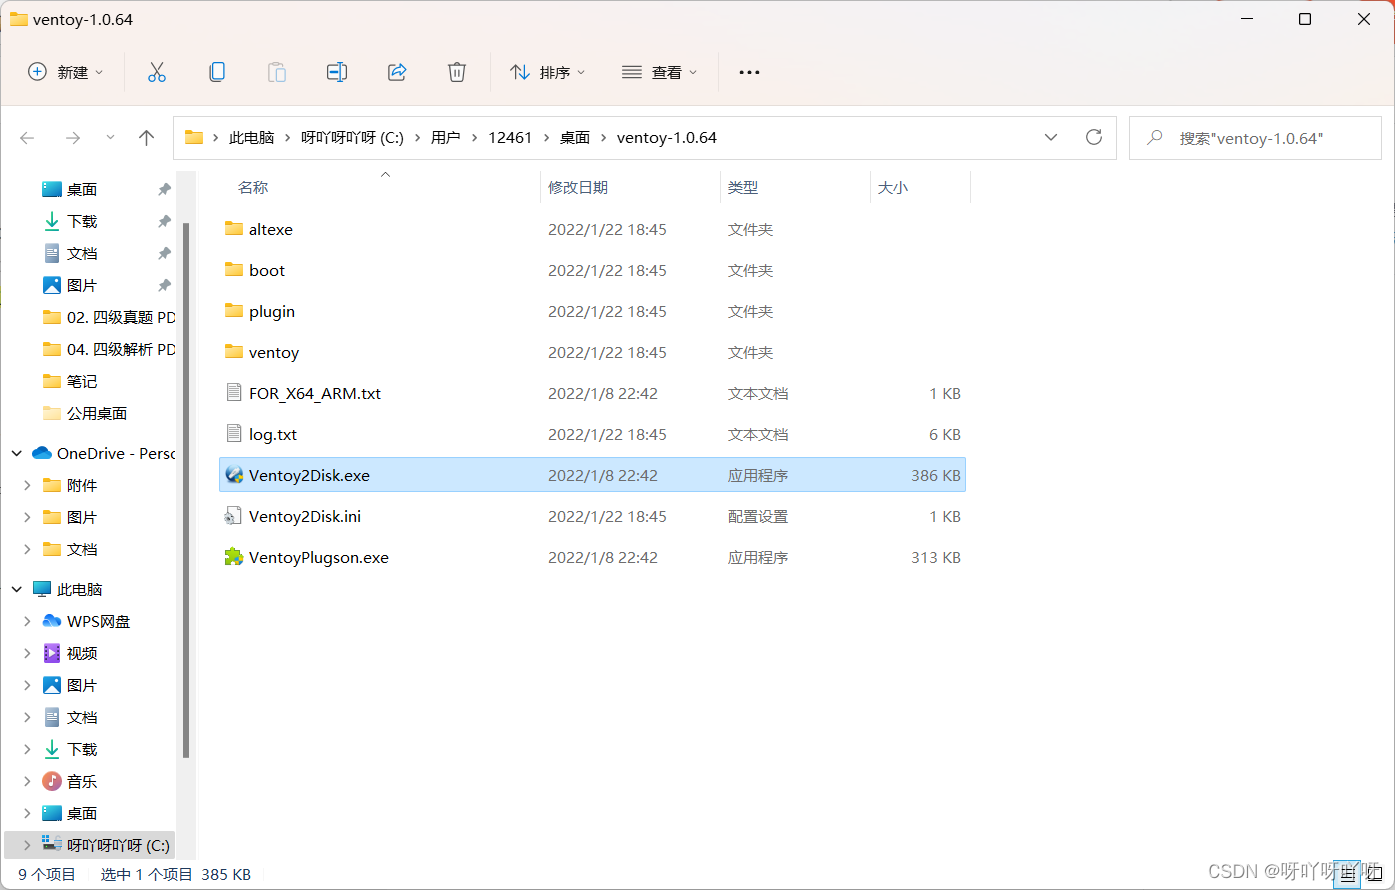Open the address bar history dropdown

click(x=1051, y=137)
